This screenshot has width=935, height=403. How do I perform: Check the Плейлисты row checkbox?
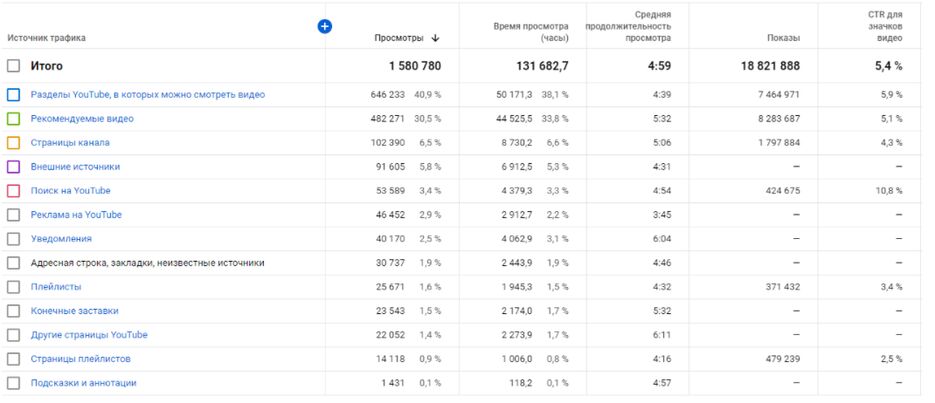click(x=13, y=287)
